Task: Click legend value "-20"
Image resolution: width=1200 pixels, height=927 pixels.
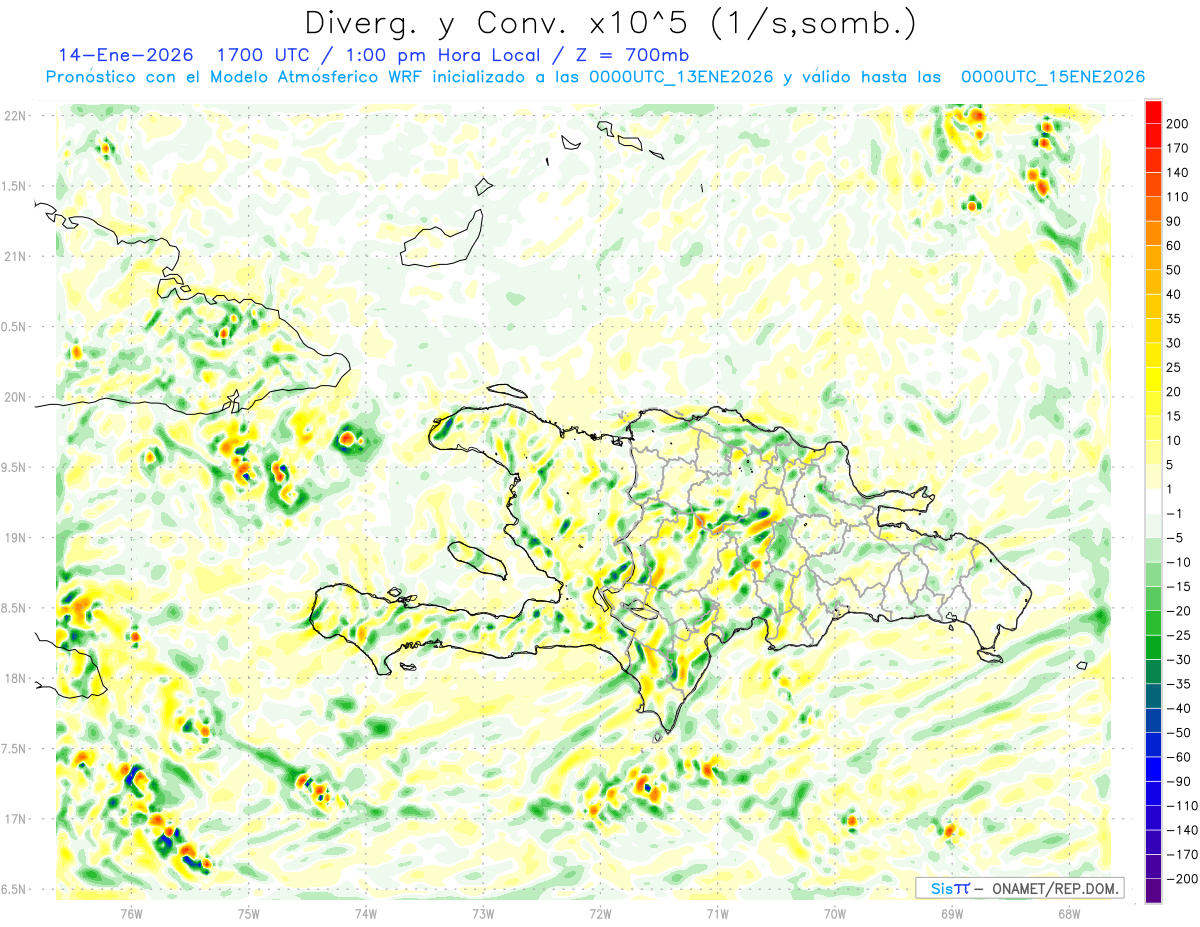Action: [1180, 611]
